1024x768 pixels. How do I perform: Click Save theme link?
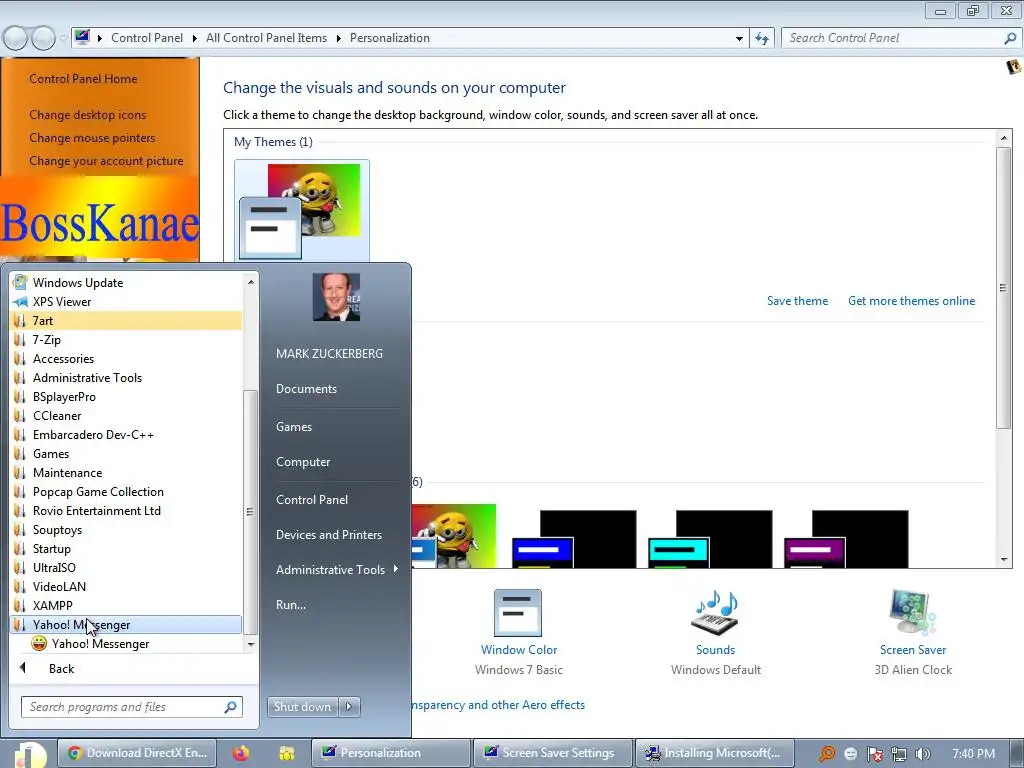pos(797,300)
